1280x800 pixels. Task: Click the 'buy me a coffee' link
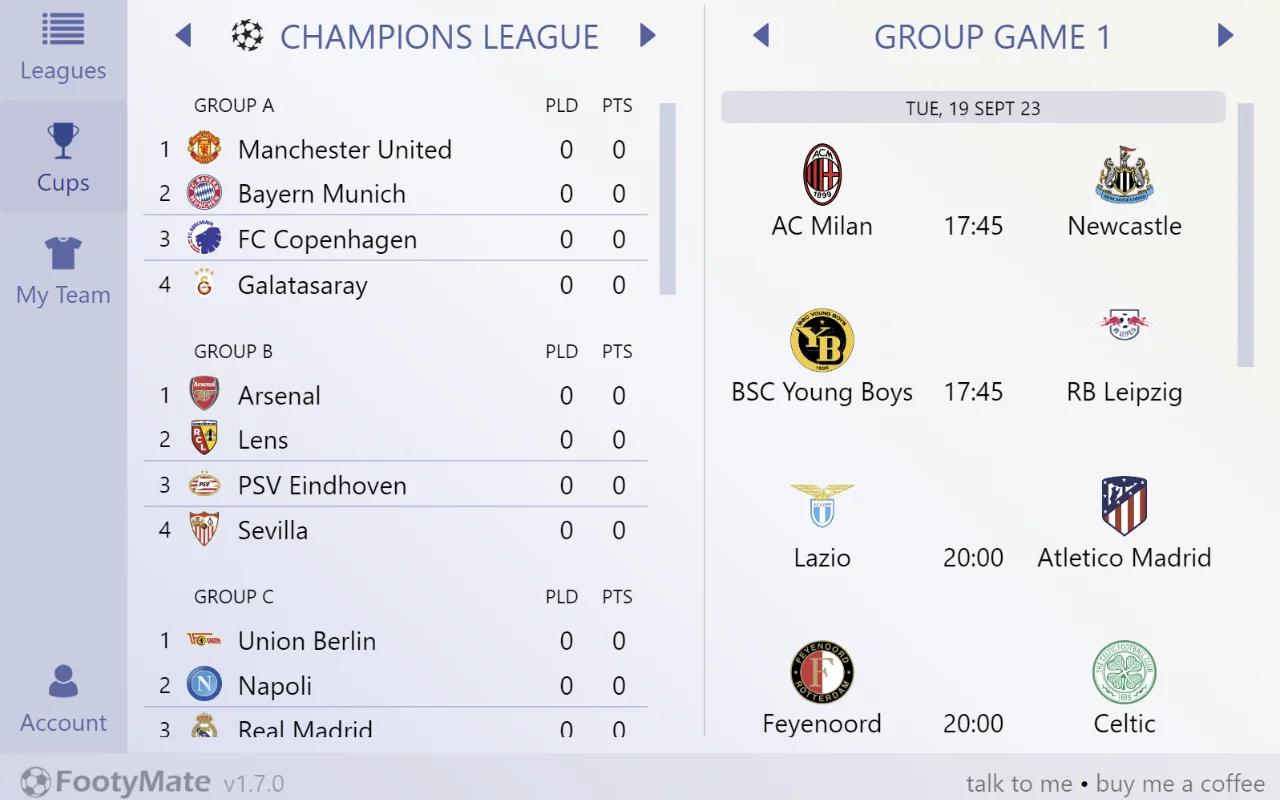coord(1180,784)
